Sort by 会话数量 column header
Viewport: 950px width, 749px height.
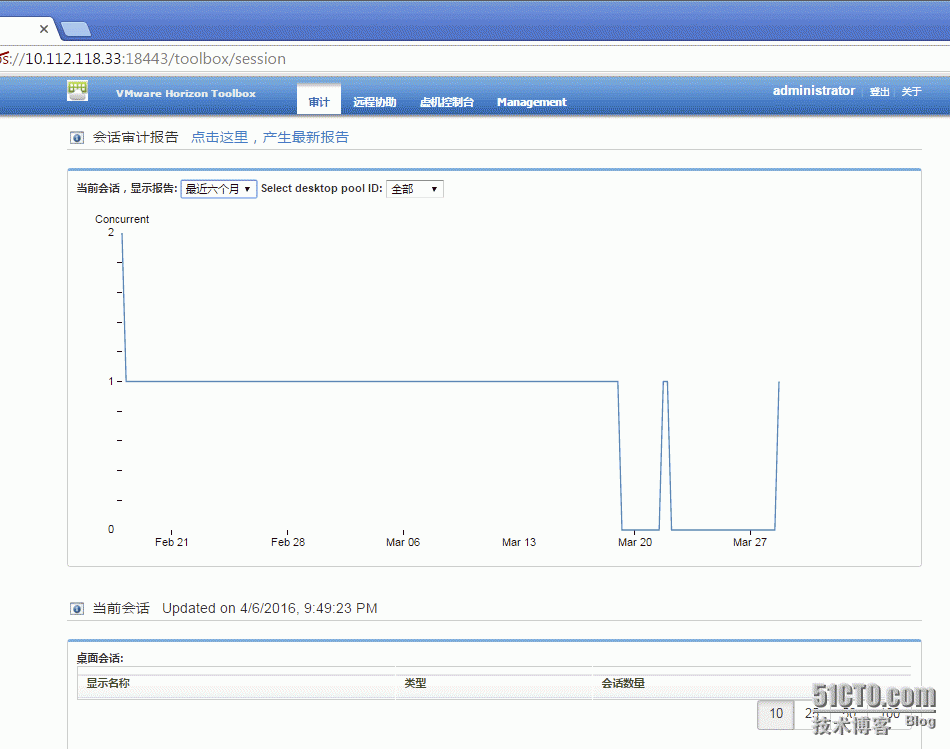[x=751, y=683]
